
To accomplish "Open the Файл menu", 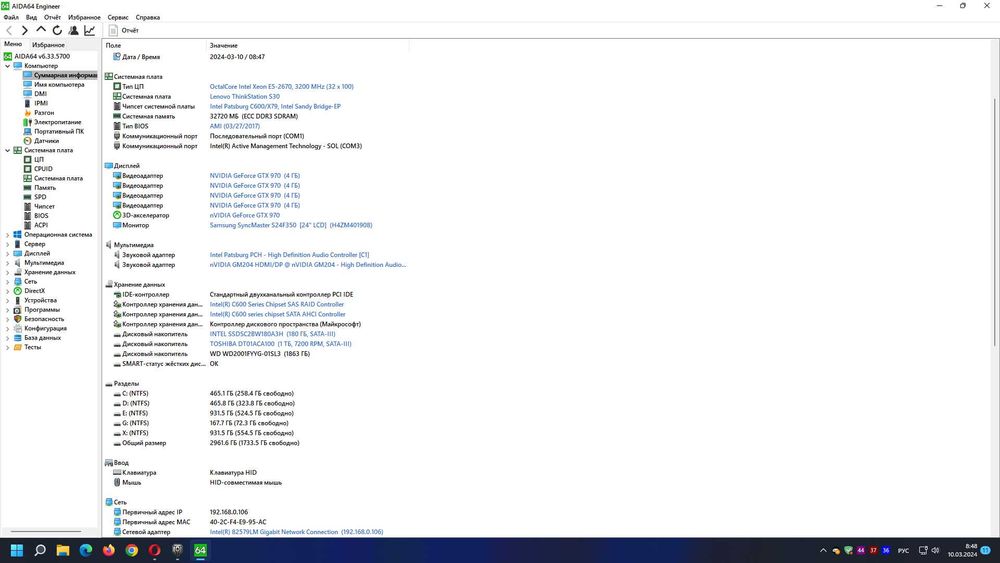I will [11, 17].
